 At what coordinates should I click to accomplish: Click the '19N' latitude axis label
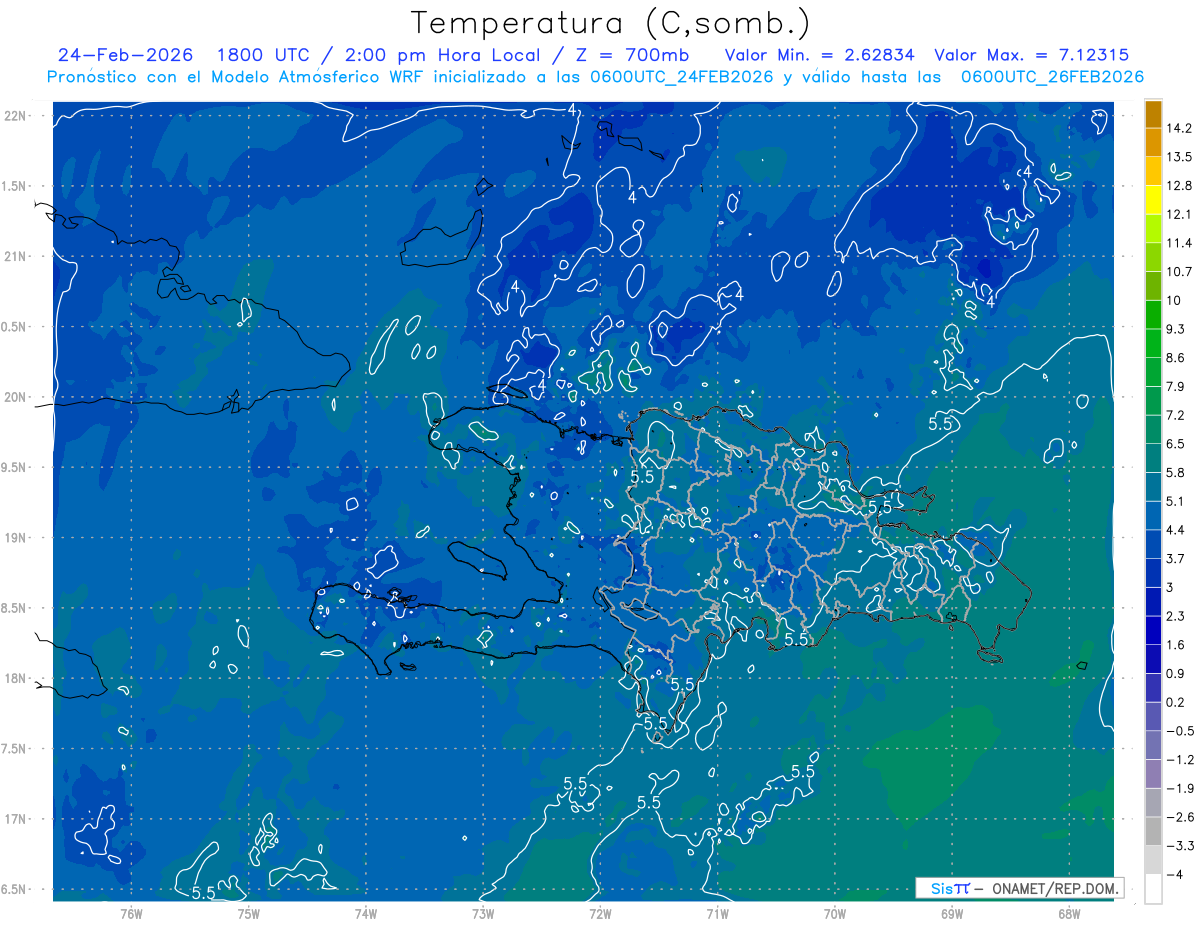click(x=16, y=537)
